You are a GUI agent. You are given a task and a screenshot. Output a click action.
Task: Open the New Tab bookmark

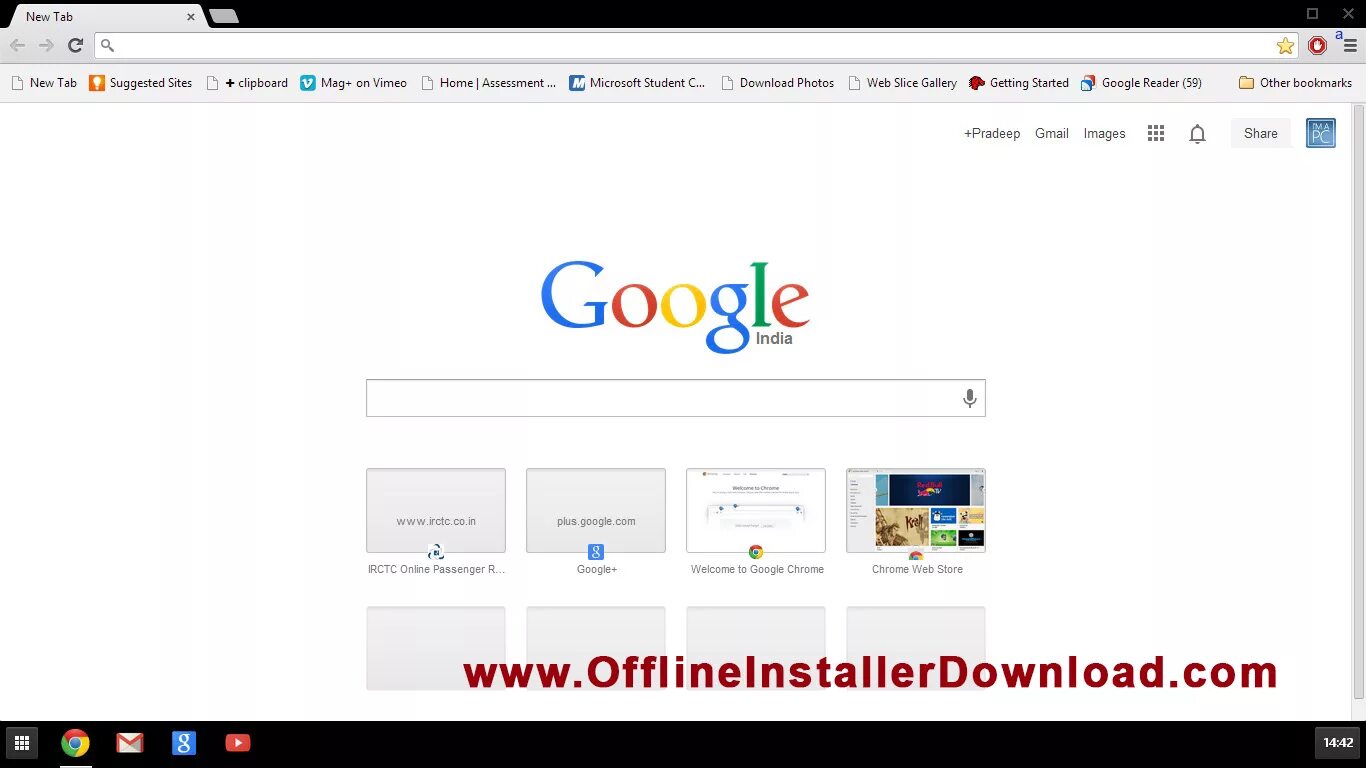43,83
